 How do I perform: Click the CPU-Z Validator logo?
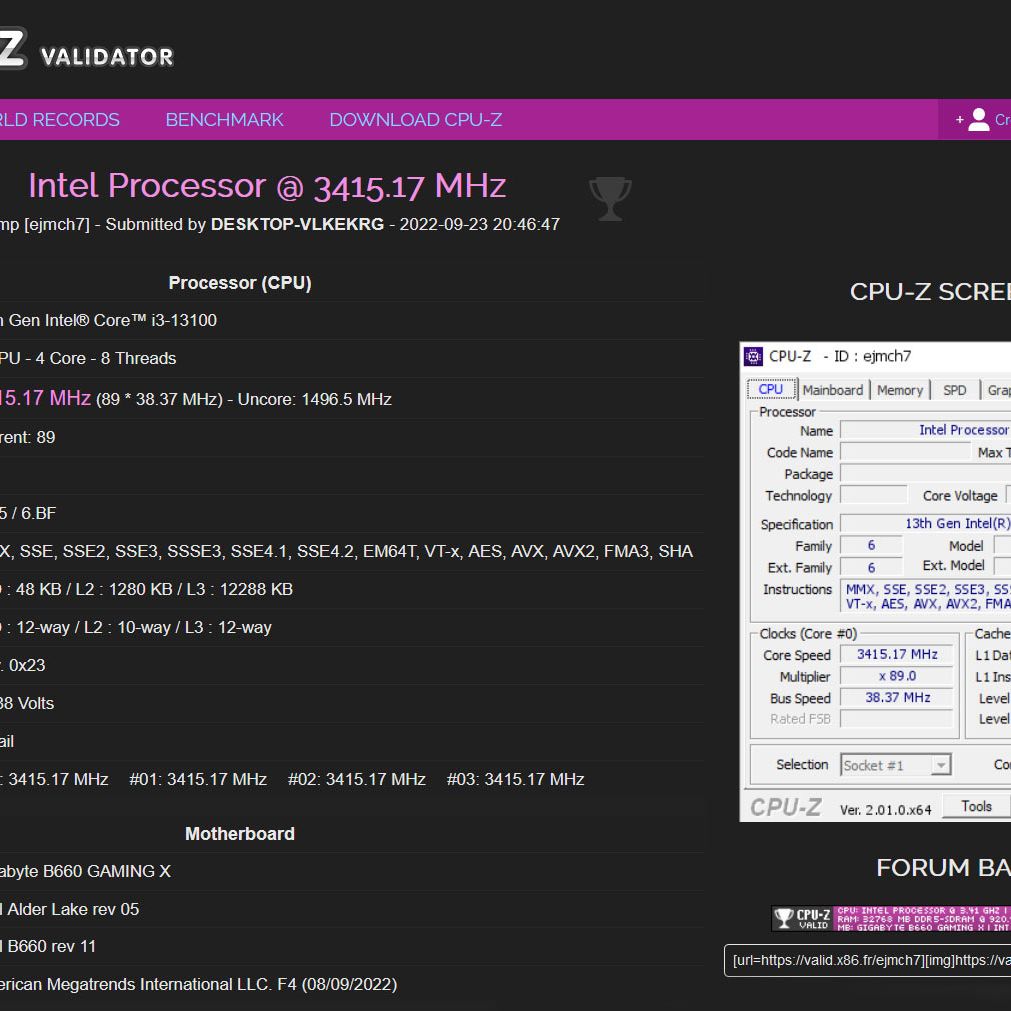pyautogui.click(x=86, y=49)
